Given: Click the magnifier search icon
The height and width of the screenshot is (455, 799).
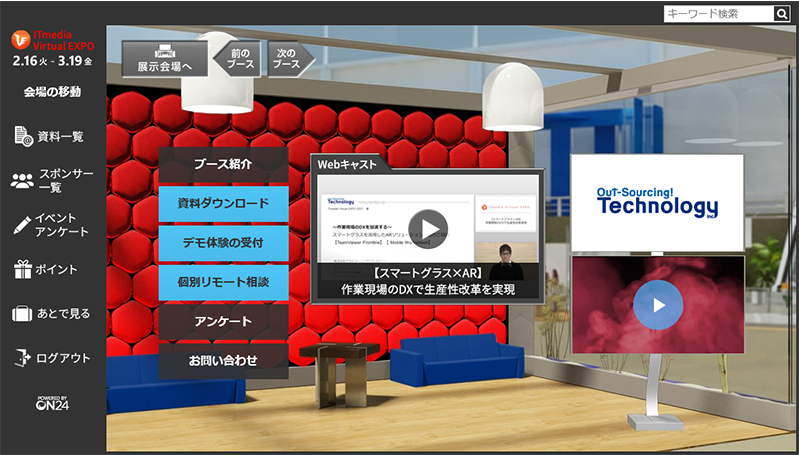Looking at the screenshot, I should pyautogui.click(x=782, y=14).
